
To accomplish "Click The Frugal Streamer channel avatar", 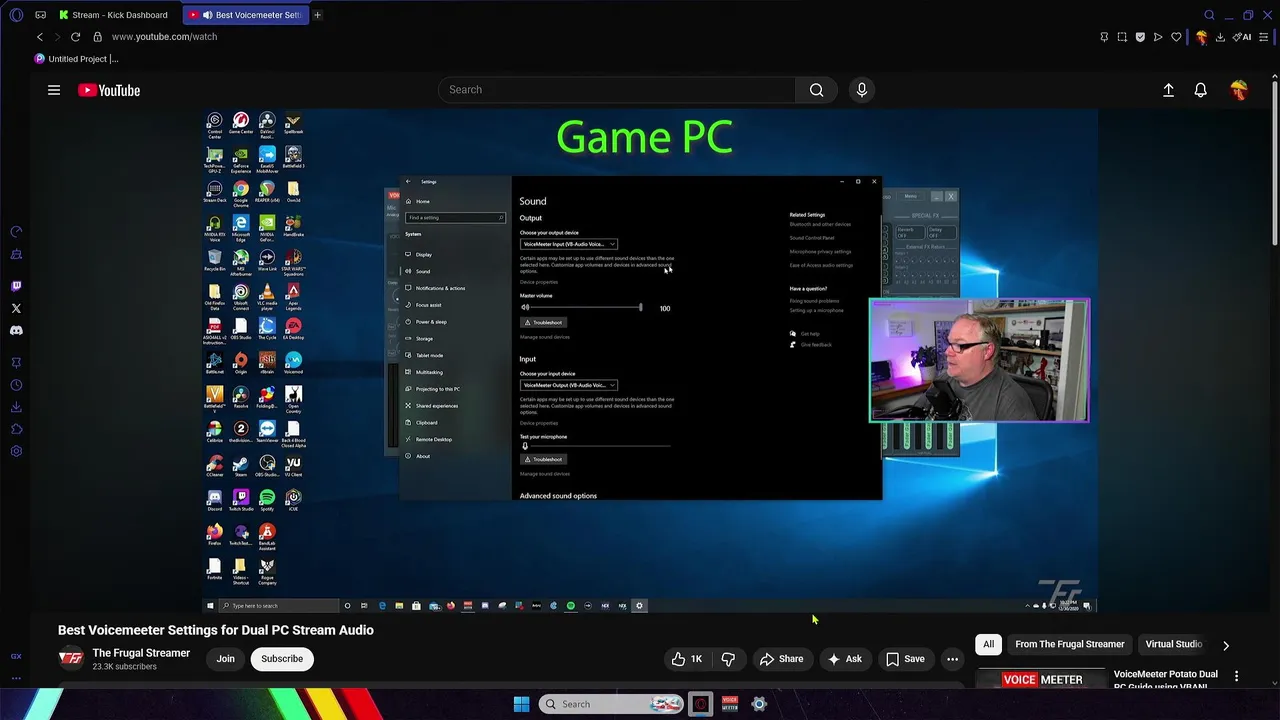I will (71, 658).
